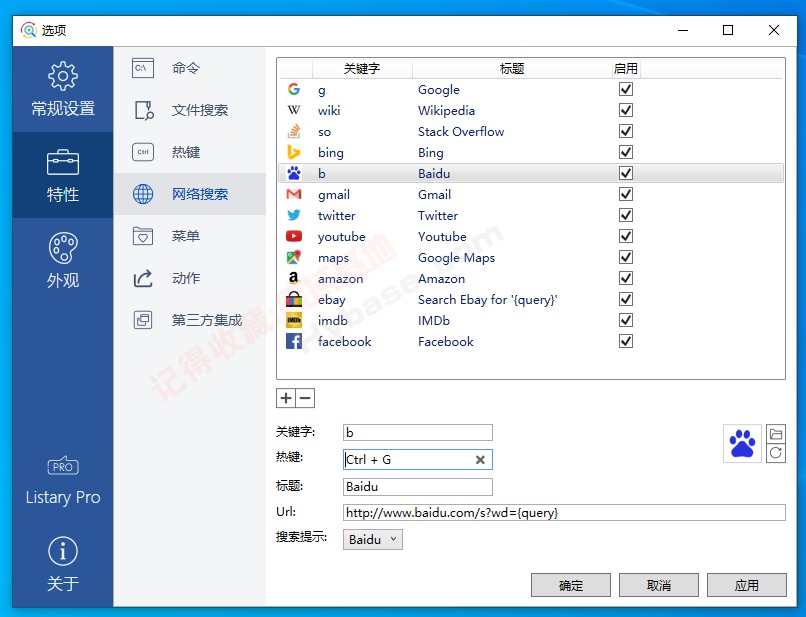806x617 pixels.
Task: Uncheck the Amazon entry
Action: [x=626, y=278]
